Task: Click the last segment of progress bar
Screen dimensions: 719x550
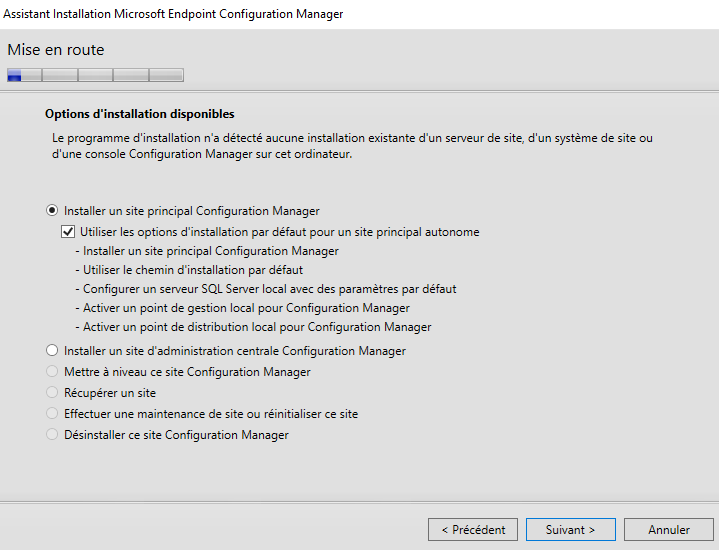Action: tap(166, 74)
